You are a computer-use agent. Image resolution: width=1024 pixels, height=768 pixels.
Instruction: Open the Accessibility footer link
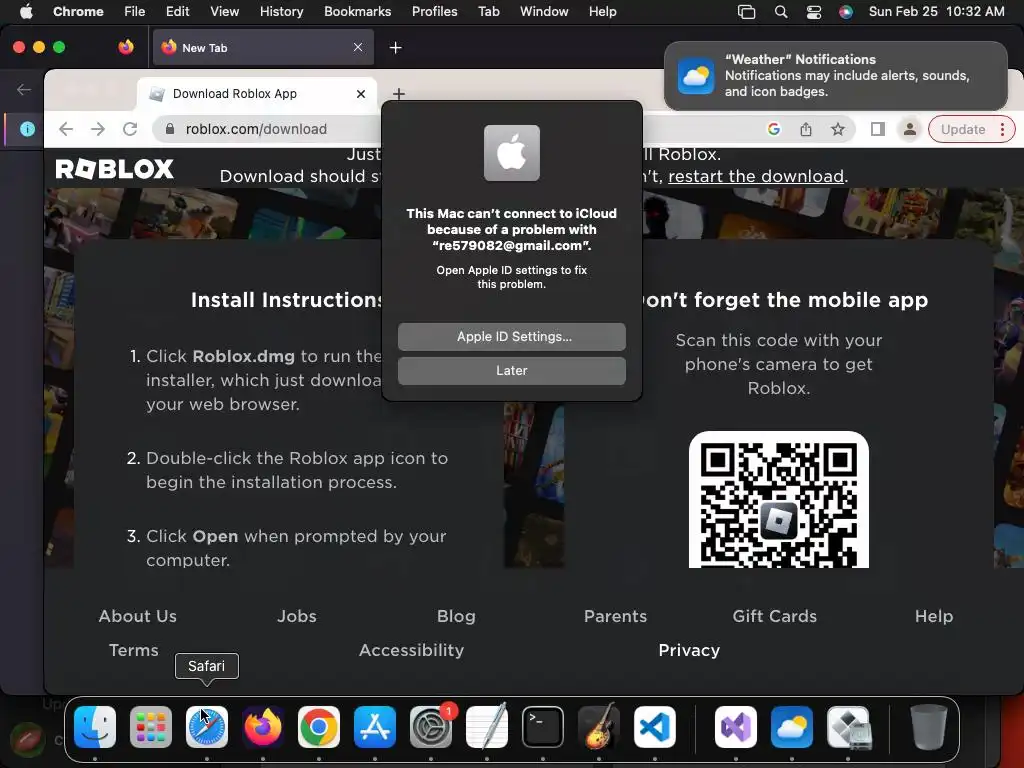click(x=411, y=650)
